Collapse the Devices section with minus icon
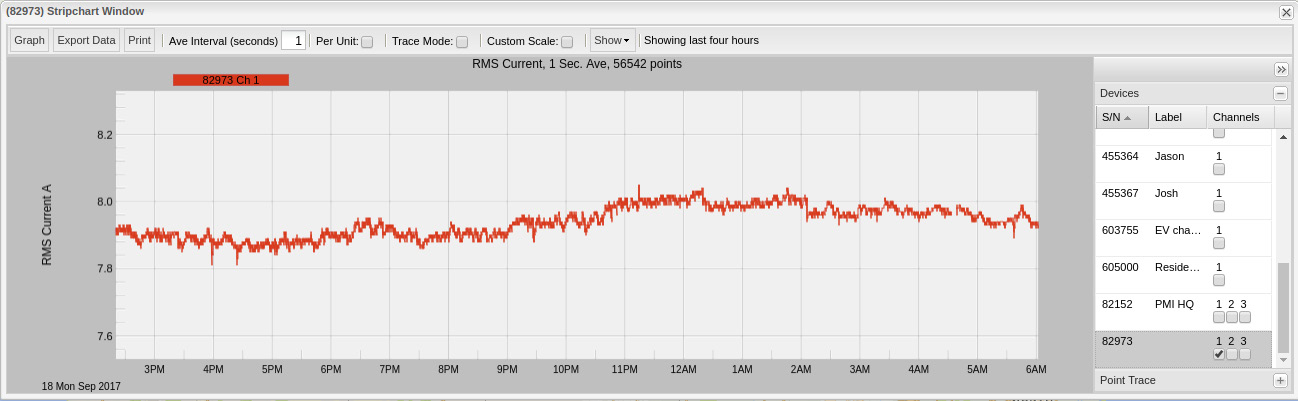 (x=1279, y=93)
